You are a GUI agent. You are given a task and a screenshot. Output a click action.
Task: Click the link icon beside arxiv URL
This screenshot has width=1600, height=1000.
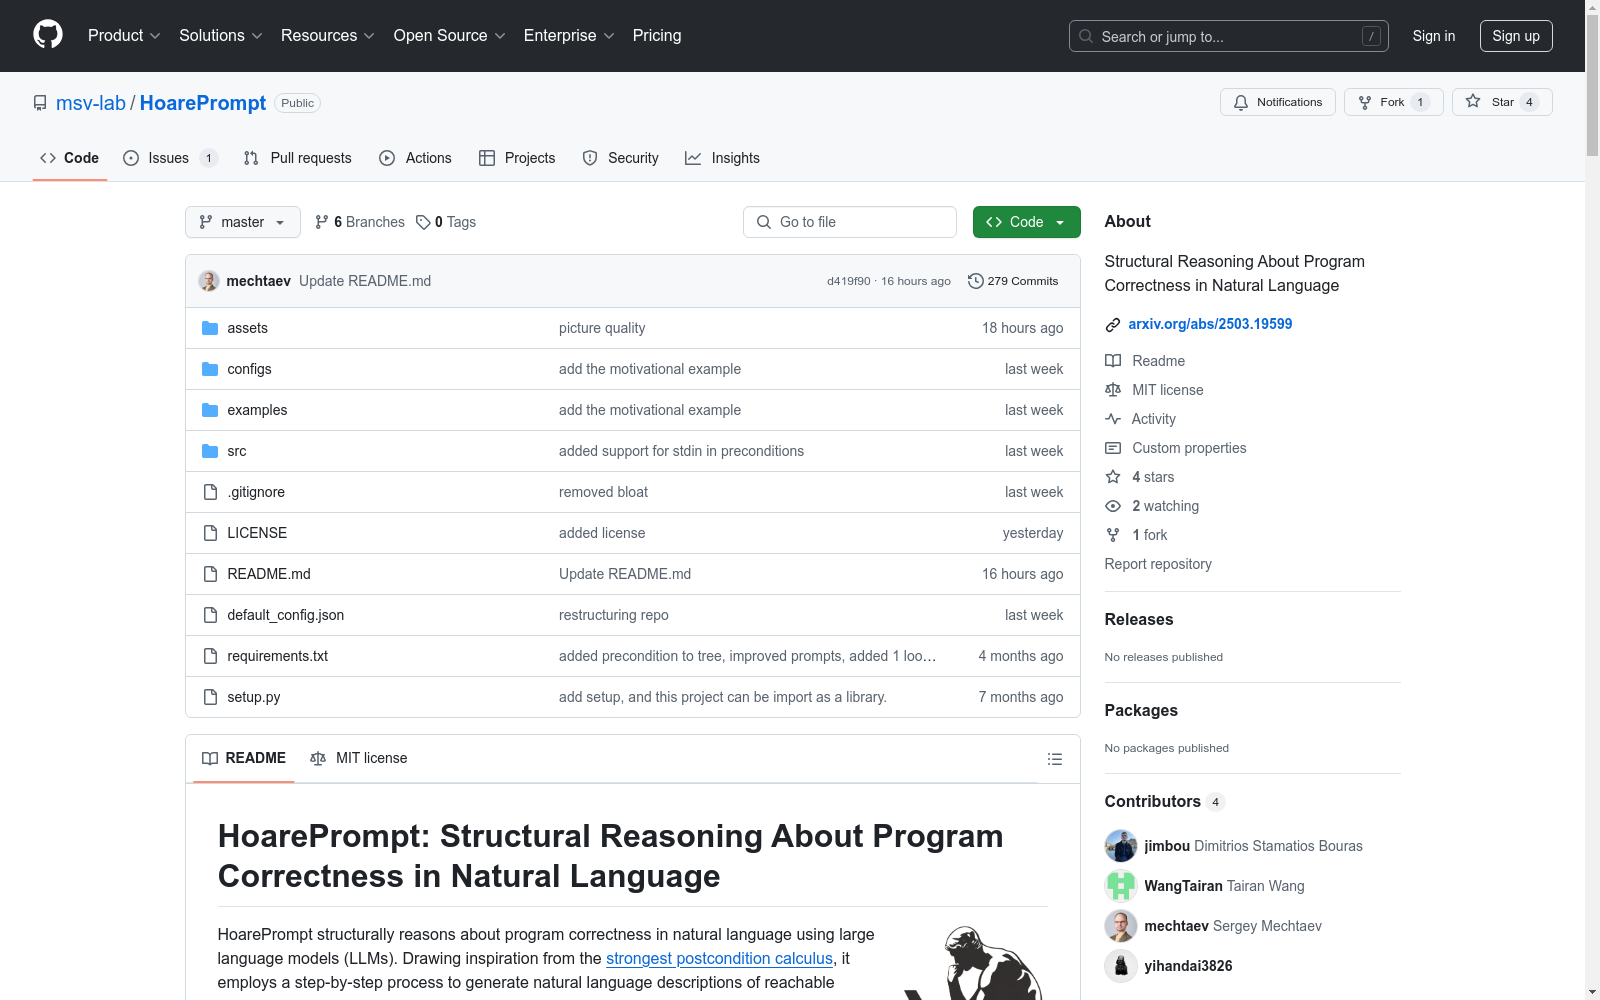(x=1113, y=324)
